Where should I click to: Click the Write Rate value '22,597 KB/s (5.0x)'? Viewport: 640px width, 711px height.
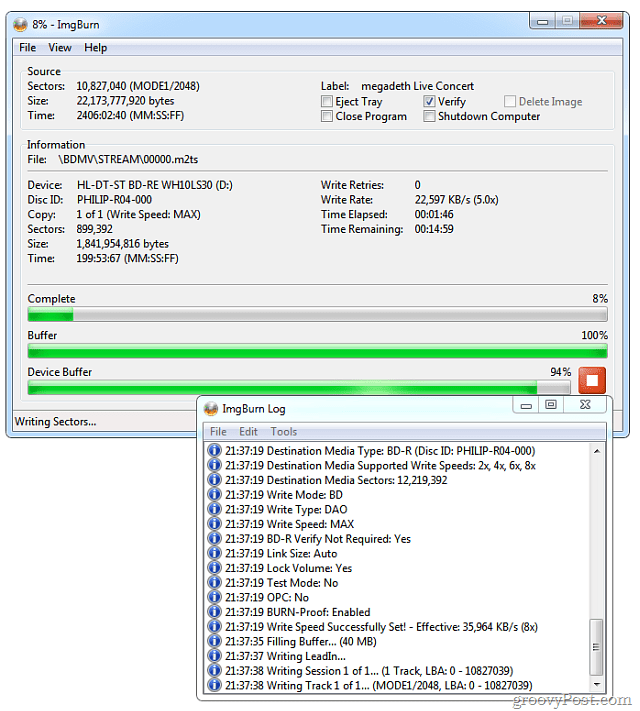pyautogui.click(x=456, y=200)
